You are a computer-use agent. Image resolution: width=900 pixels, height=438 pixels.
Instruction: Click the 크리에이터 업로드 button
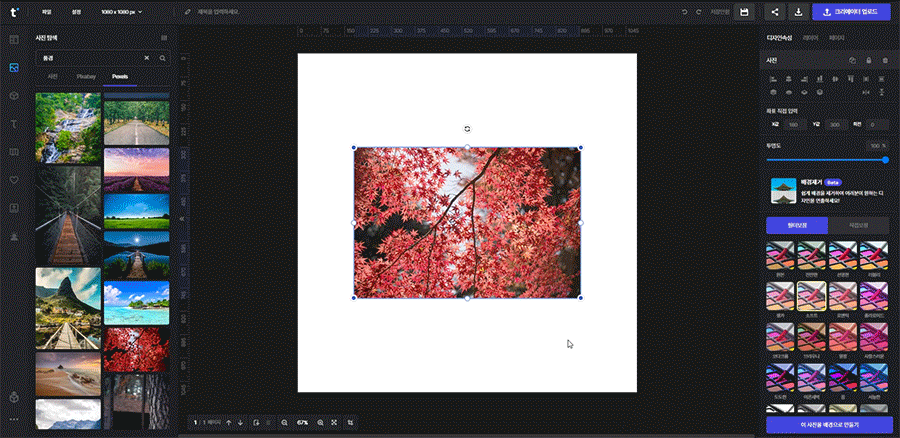tap(850, 12)
